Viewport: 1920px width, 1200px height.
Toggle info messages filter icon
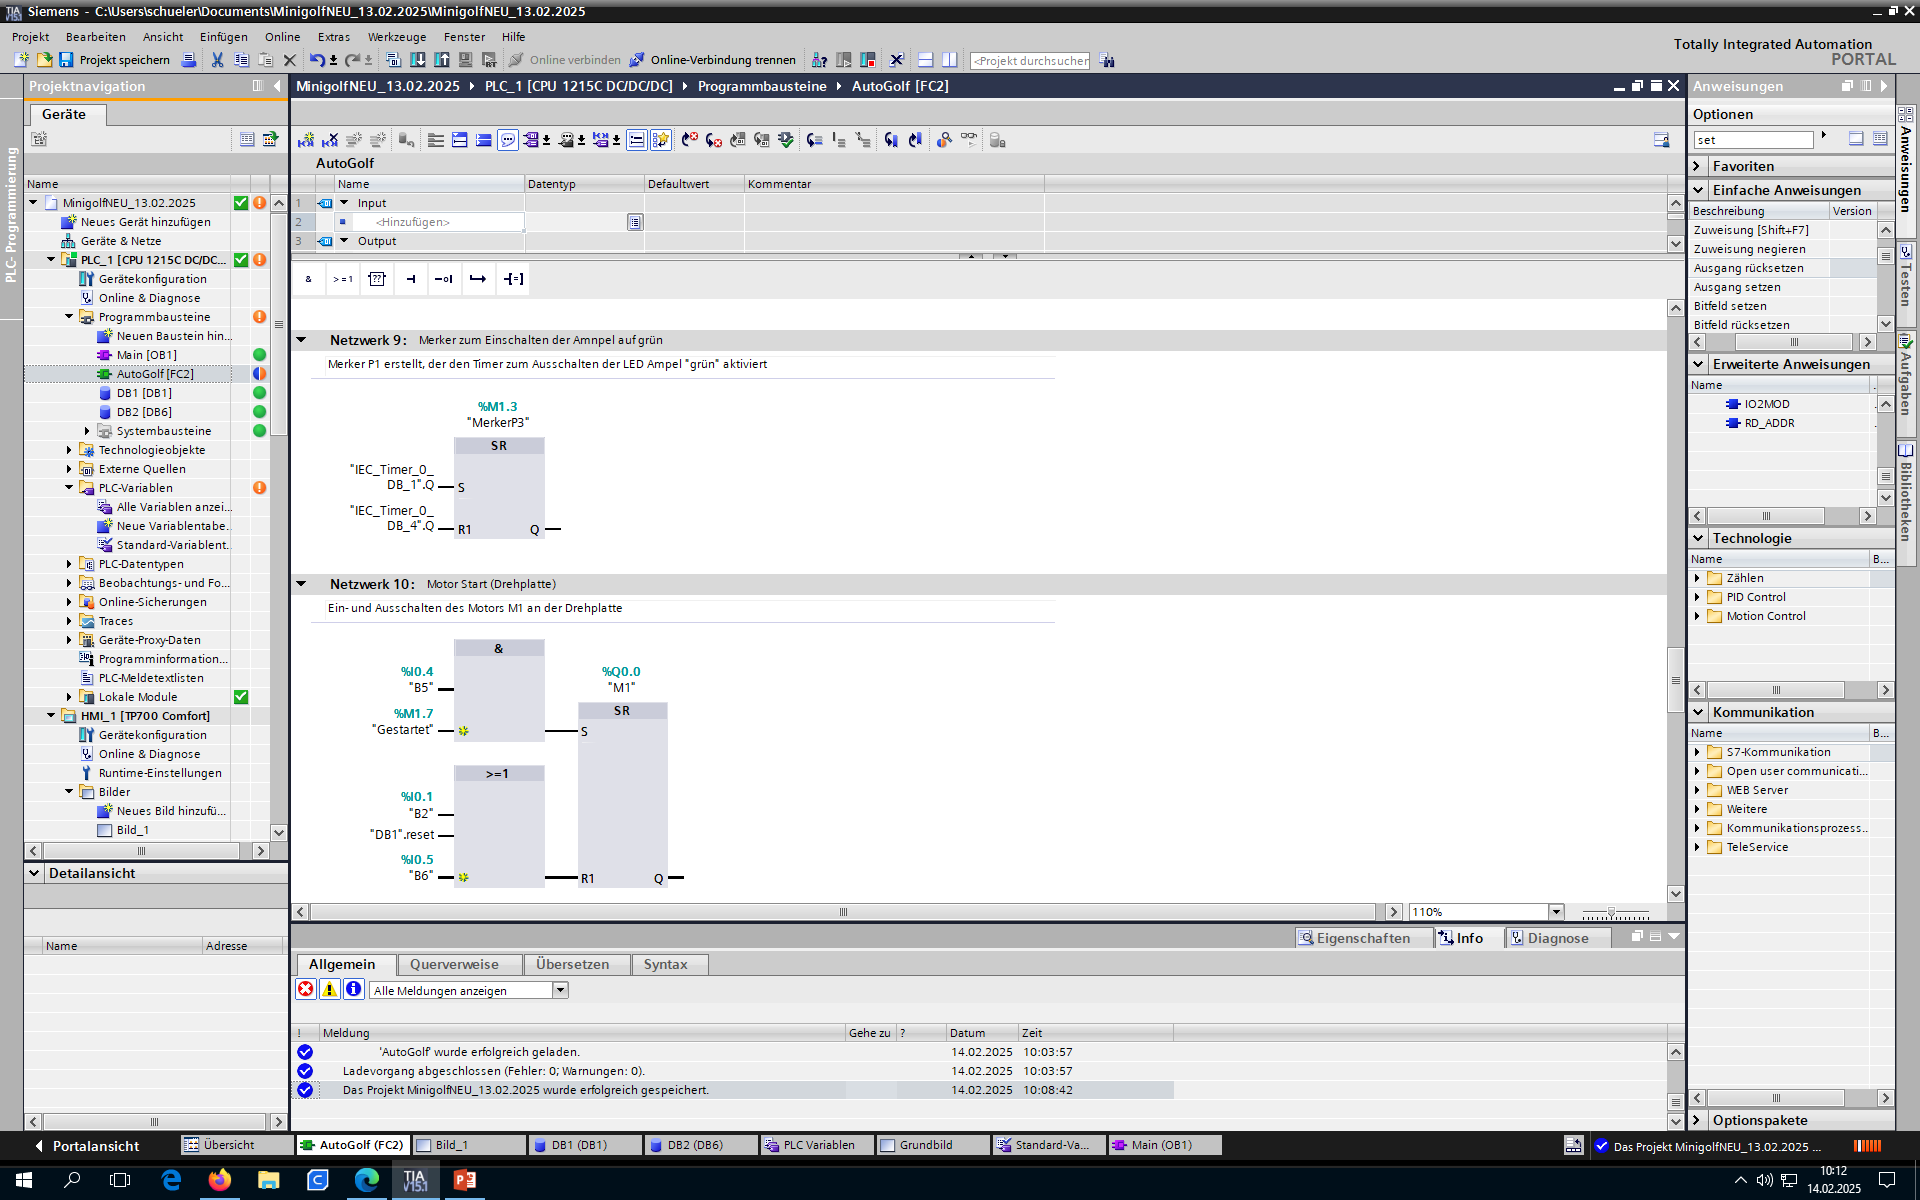pyautogui.click(x=354, y=989)
